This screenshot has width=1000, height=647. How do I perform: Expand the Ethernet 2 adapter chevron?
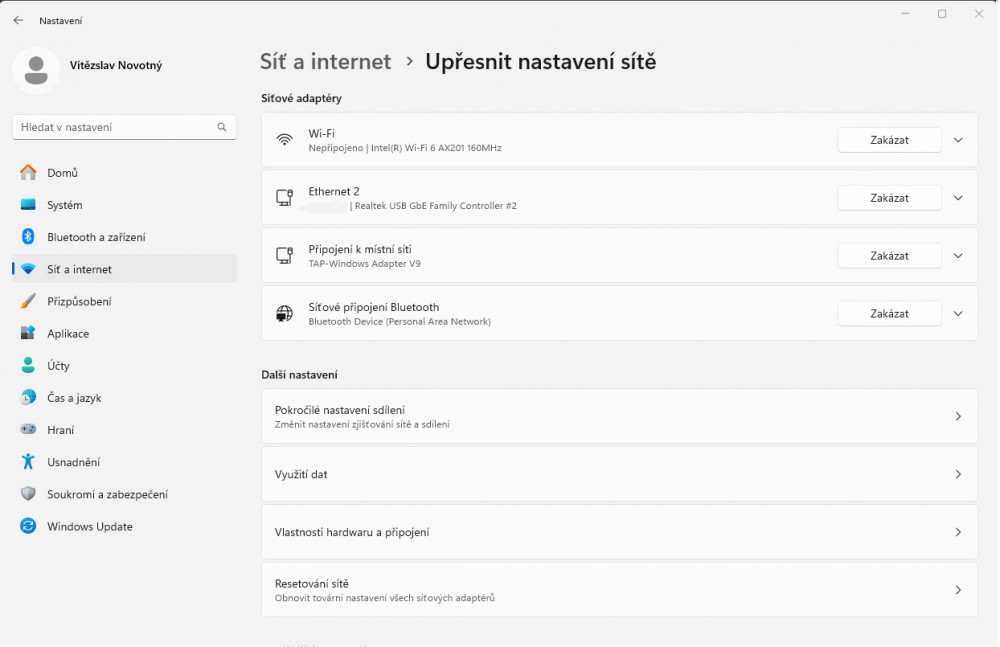tap(958, 198)
